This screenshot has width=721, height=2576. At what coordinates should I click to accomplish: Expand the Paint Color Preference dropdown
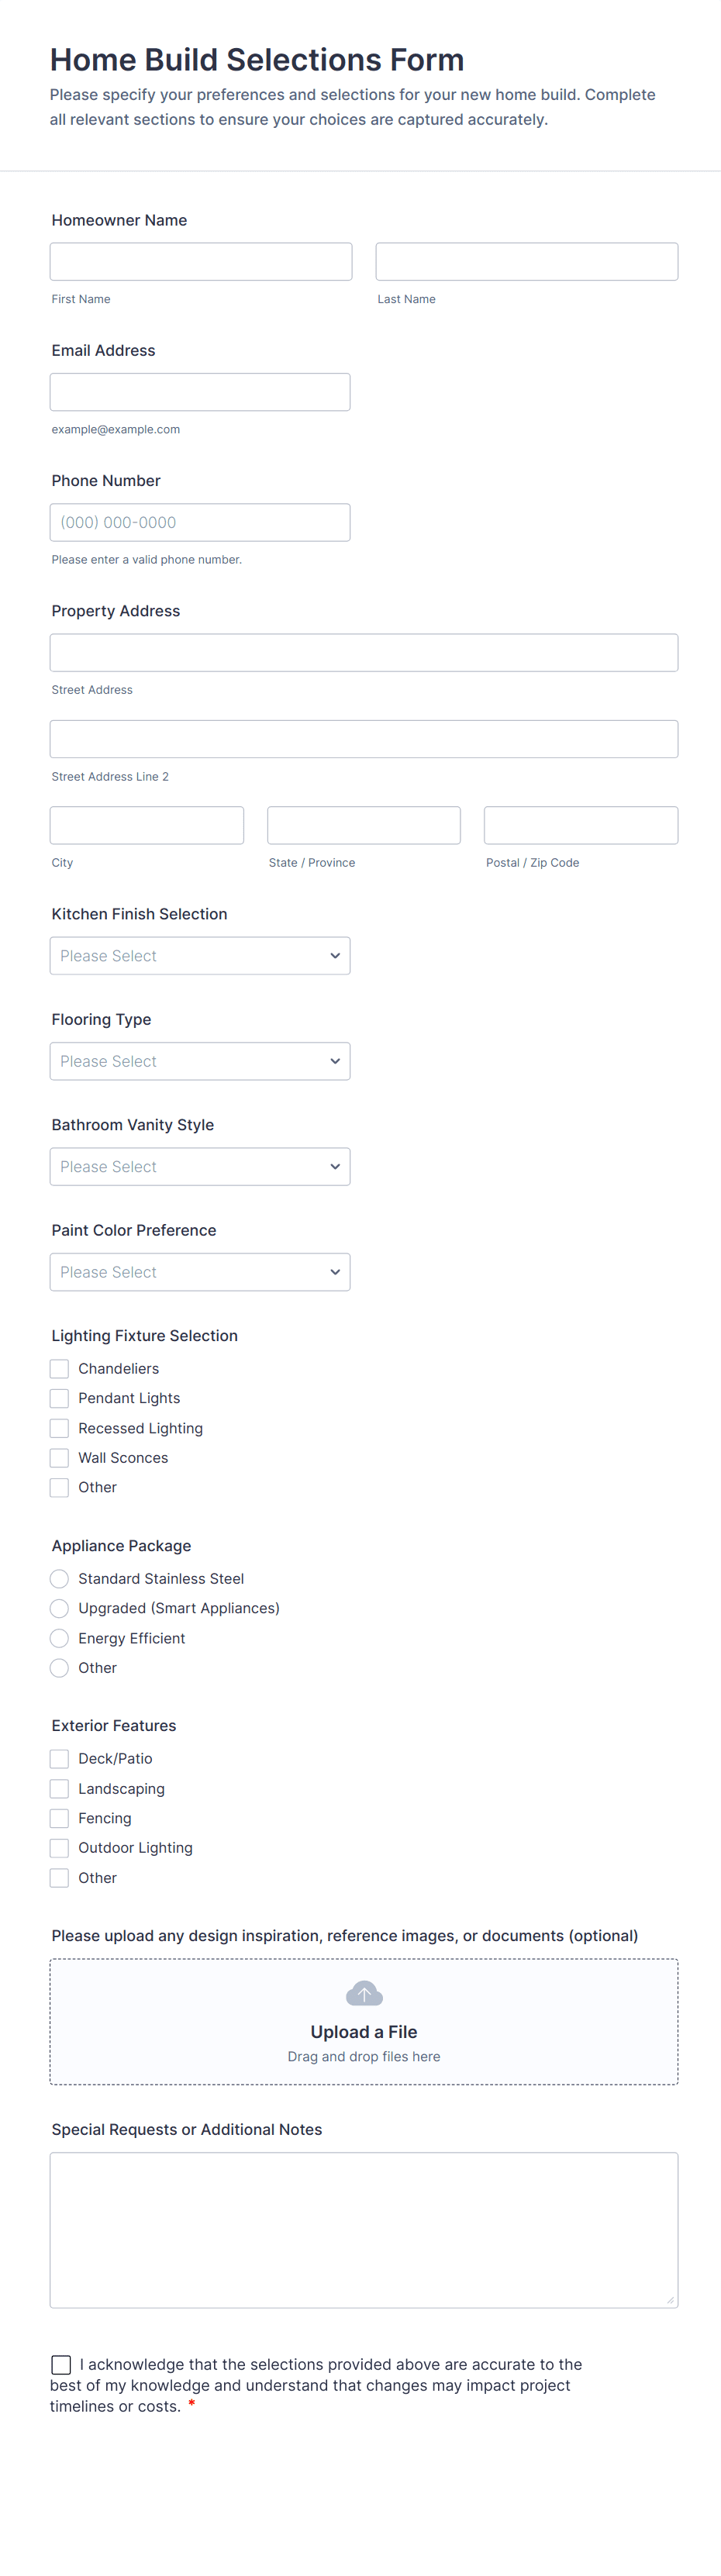tap(200, 1272)
